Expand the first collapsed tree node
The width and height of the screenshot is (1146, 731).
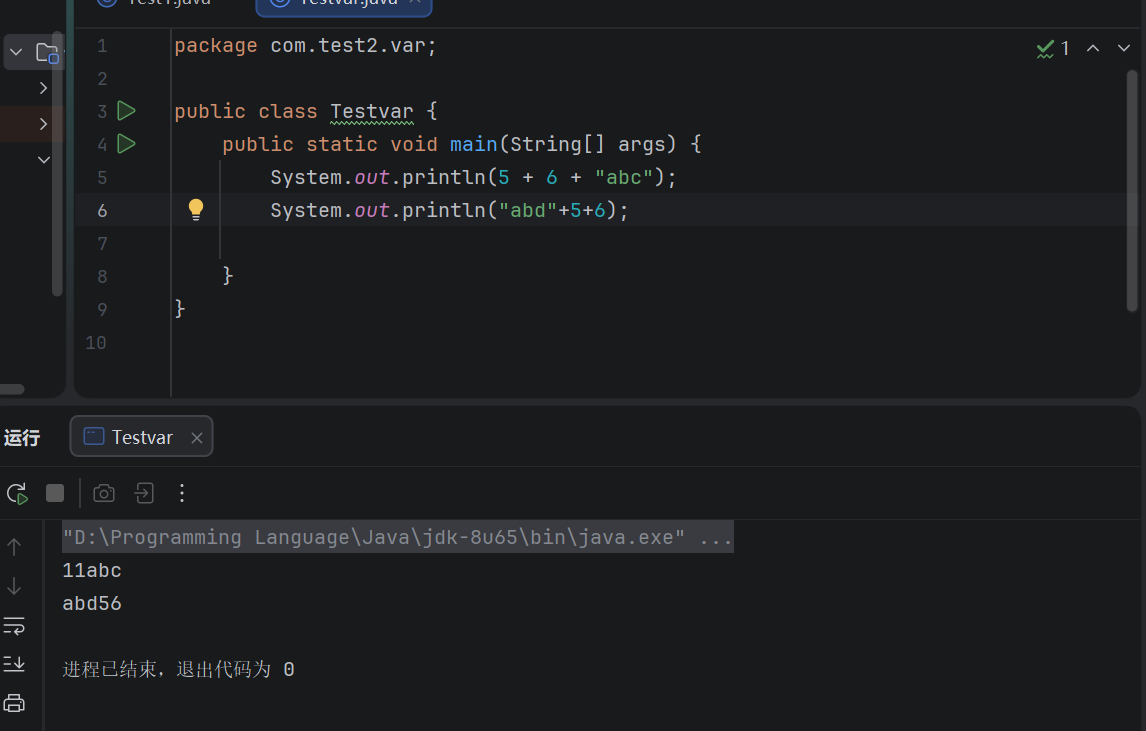coord(43,88)
